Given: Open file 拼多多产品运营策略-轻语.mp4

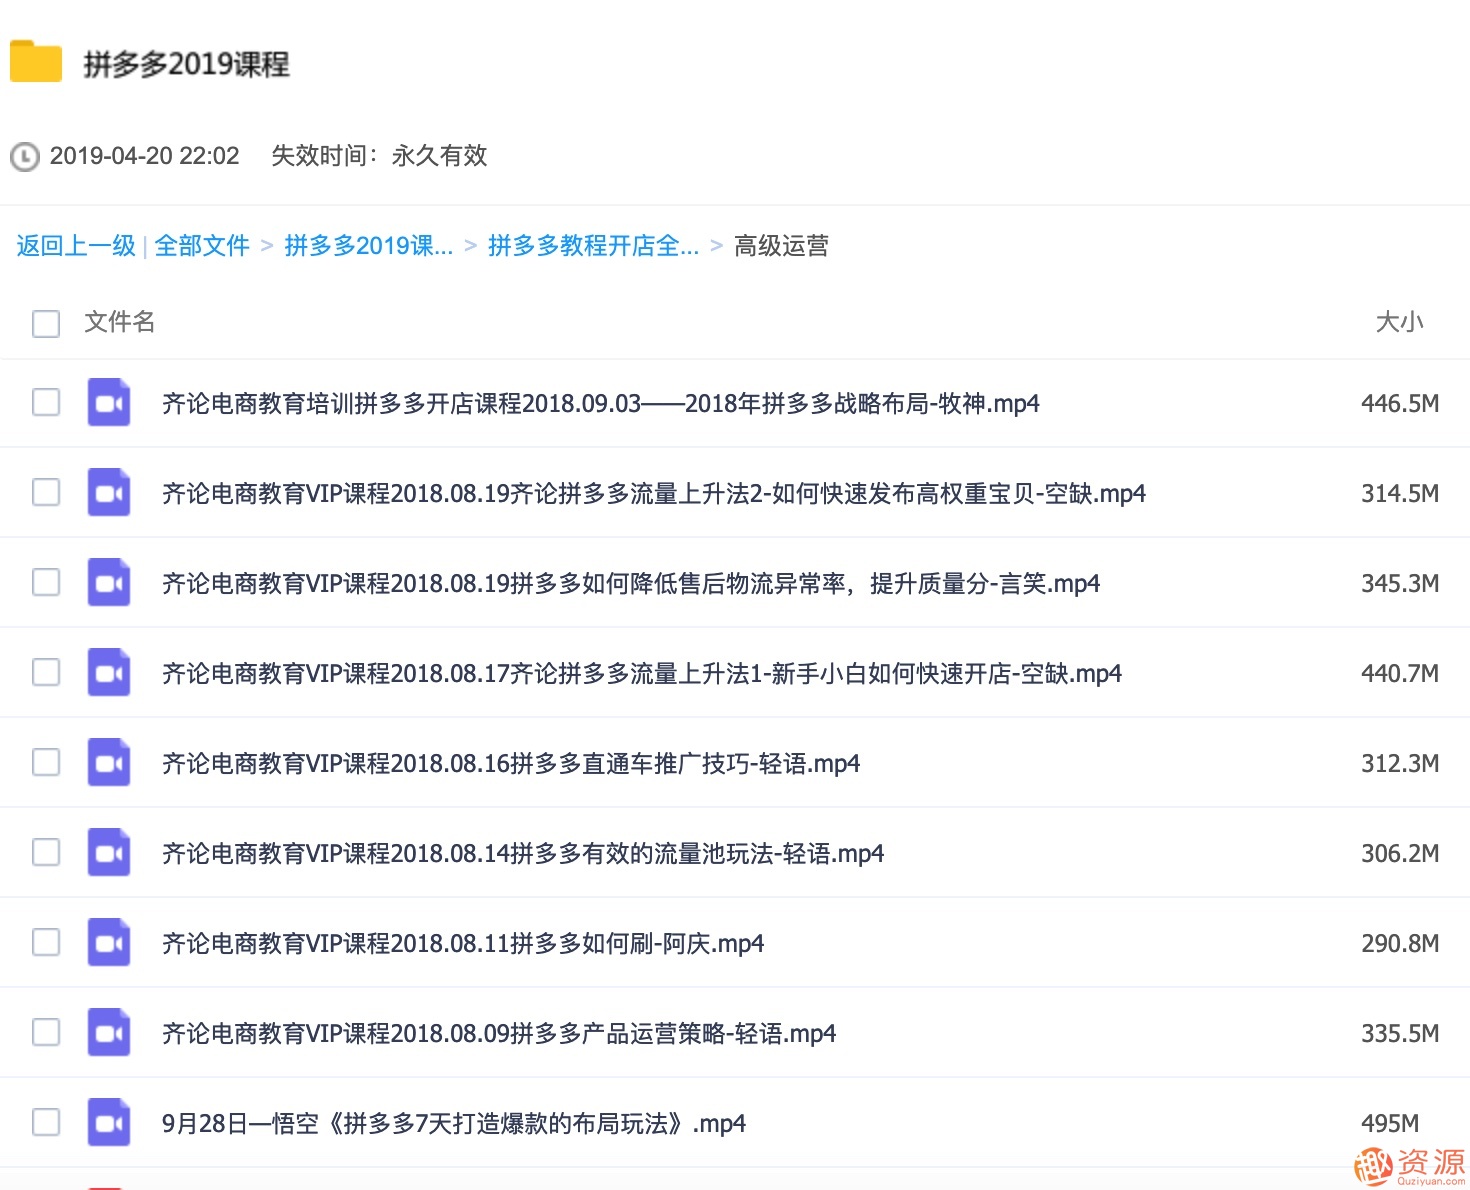Looking at the screenshot, I should tap(499, 1034).
